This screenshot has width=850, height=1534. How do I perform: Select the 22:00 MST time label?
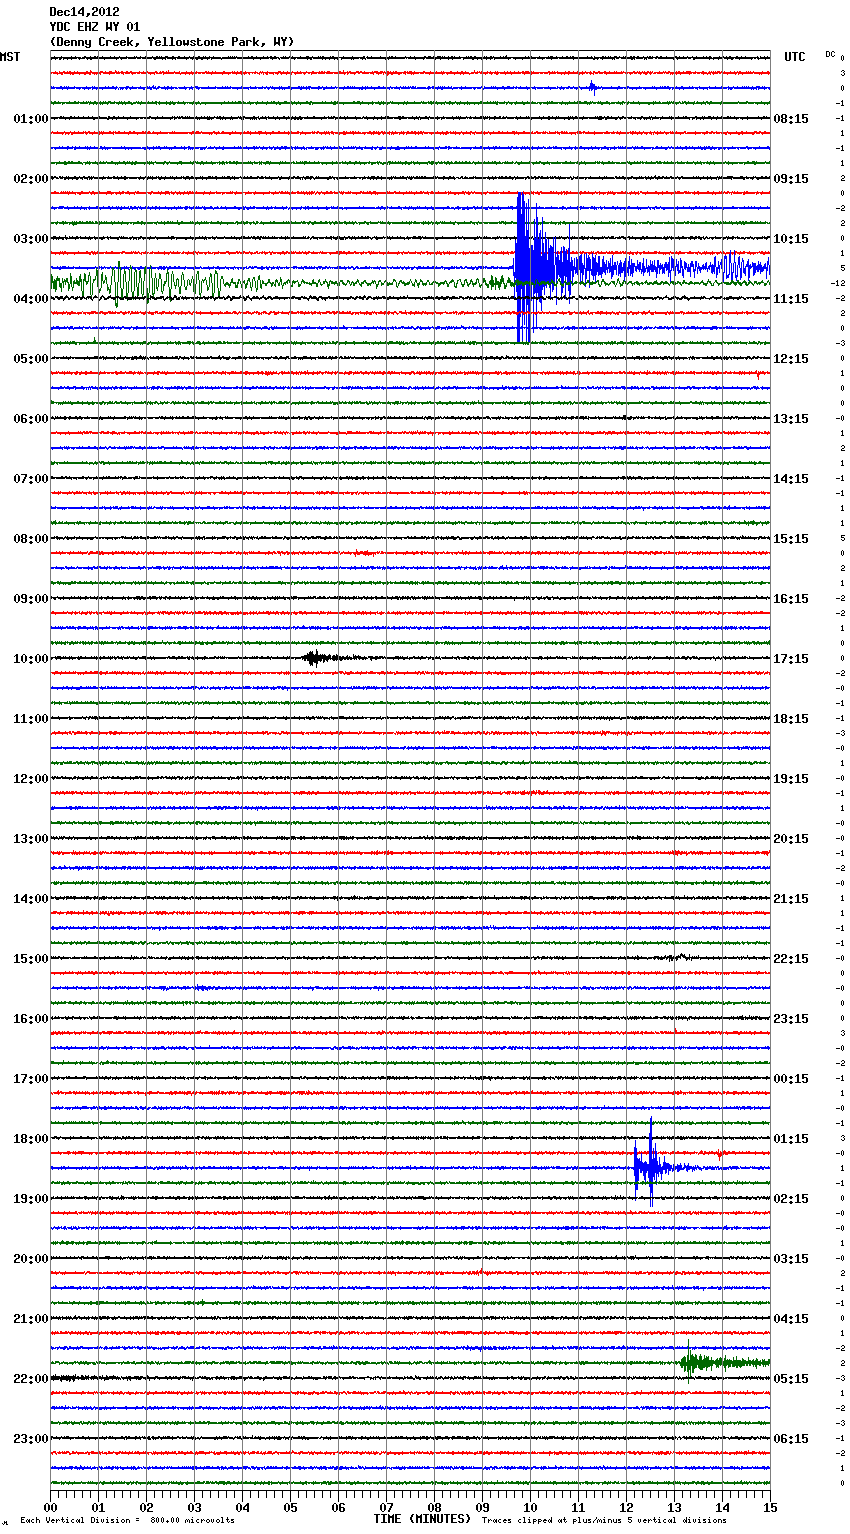31,1379
